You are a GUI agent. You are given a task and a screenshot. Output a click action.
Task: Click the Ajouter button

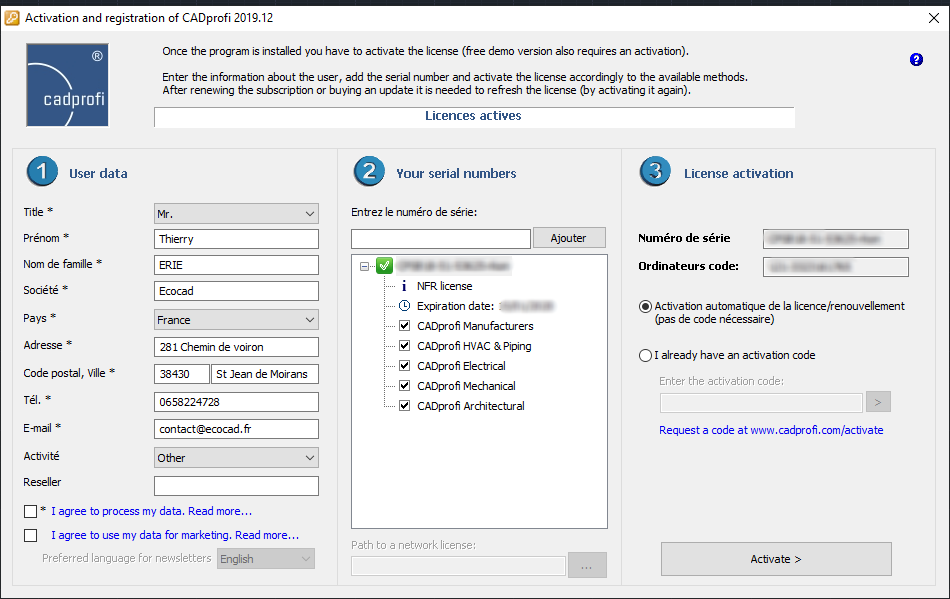point(569,238)
